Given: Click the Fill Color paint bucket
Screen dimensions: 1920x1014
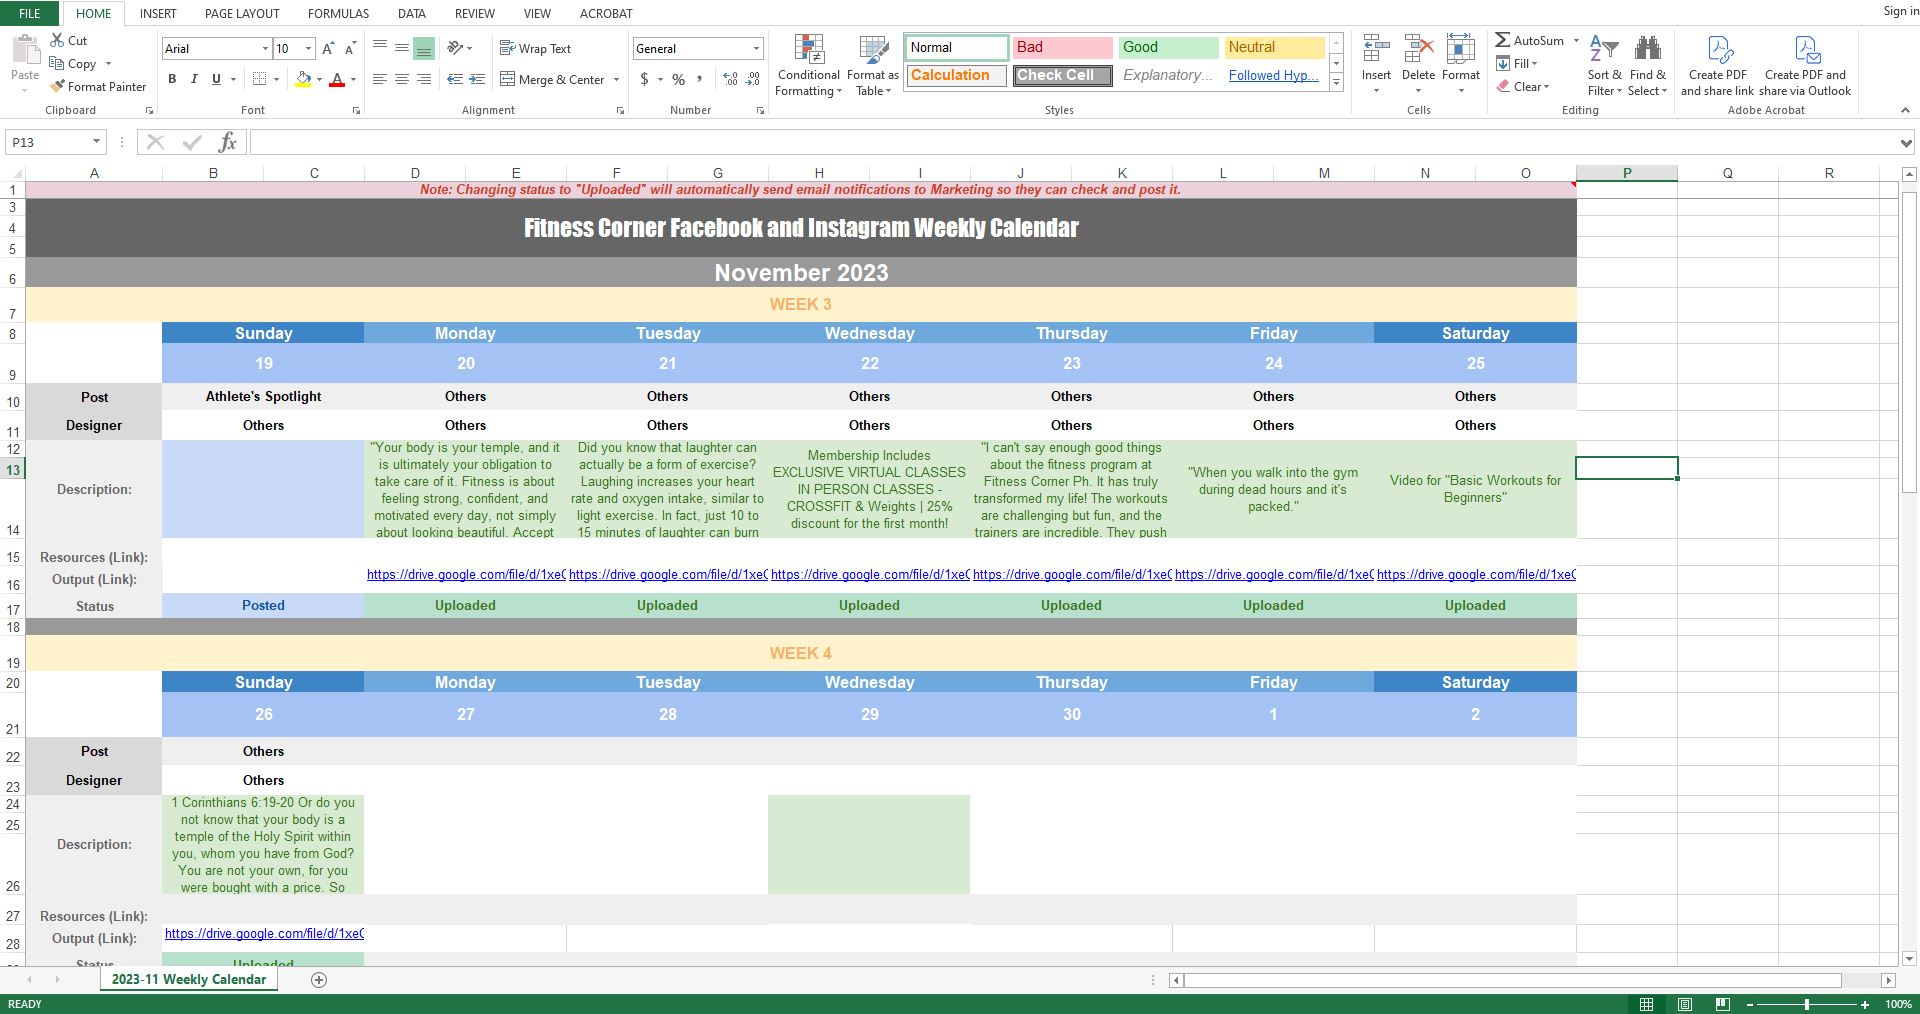Looking at the screenshot, I should 303,79.
